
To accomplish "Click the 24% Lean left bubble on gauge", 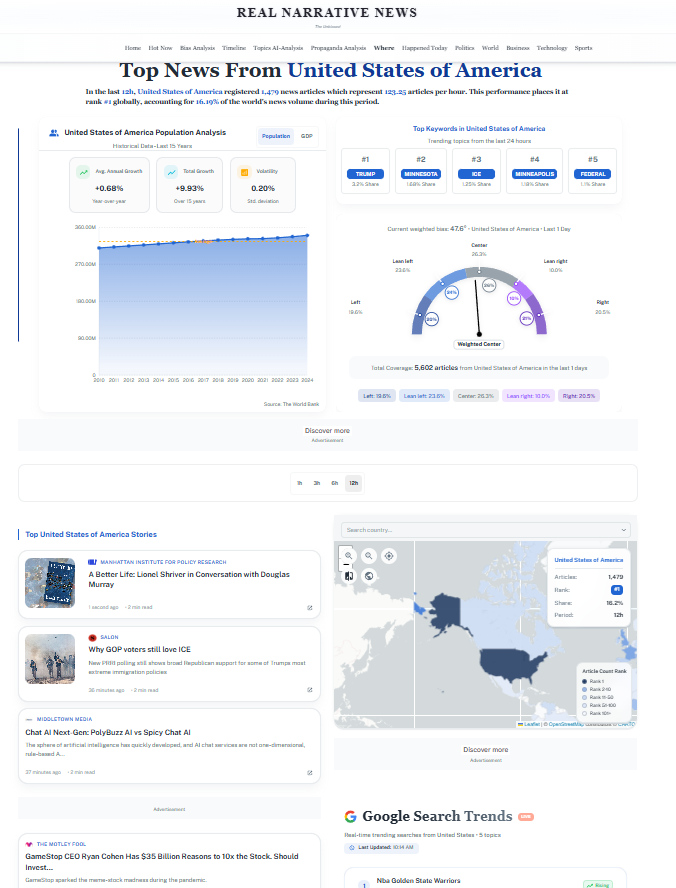I will (451, 293).
